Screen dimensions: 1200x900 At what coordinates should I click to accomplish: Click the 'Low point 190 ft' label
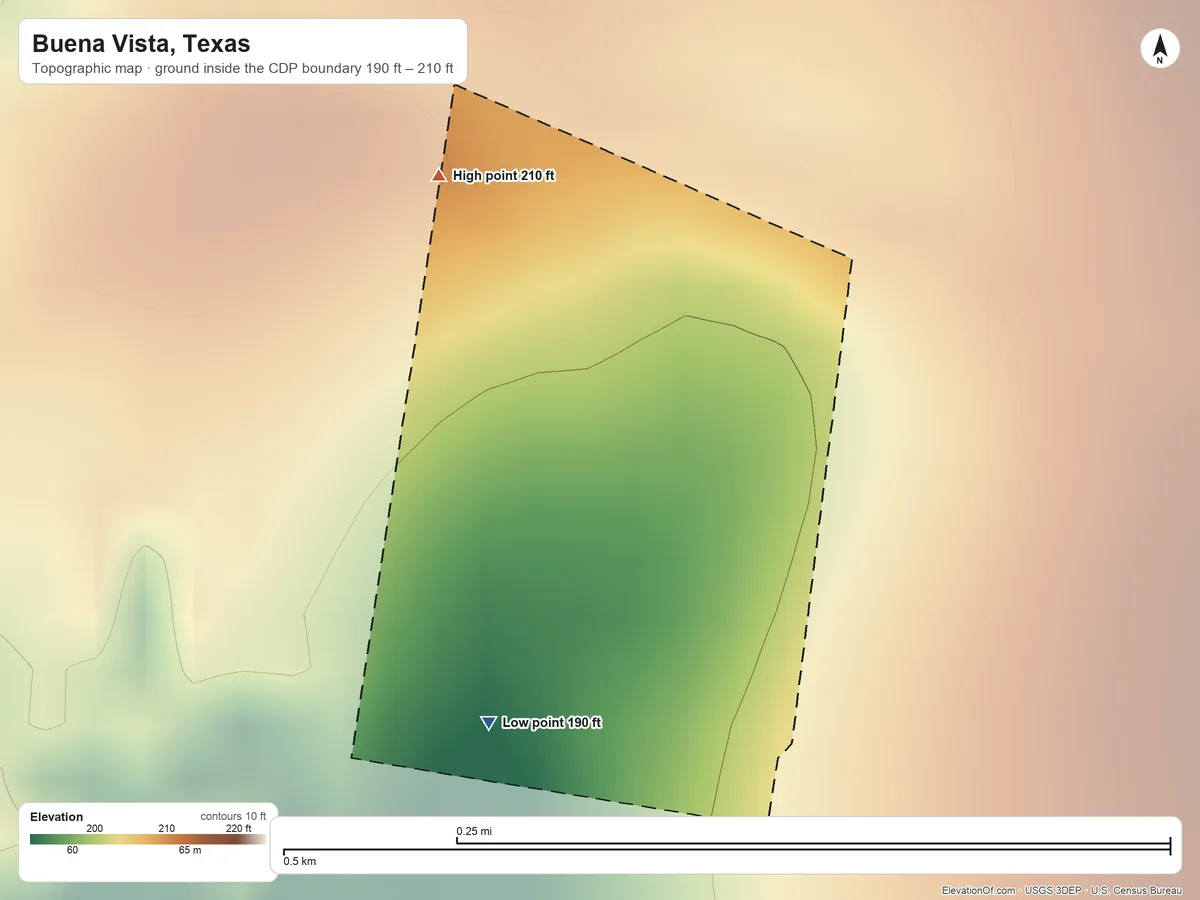click(552, 723)
